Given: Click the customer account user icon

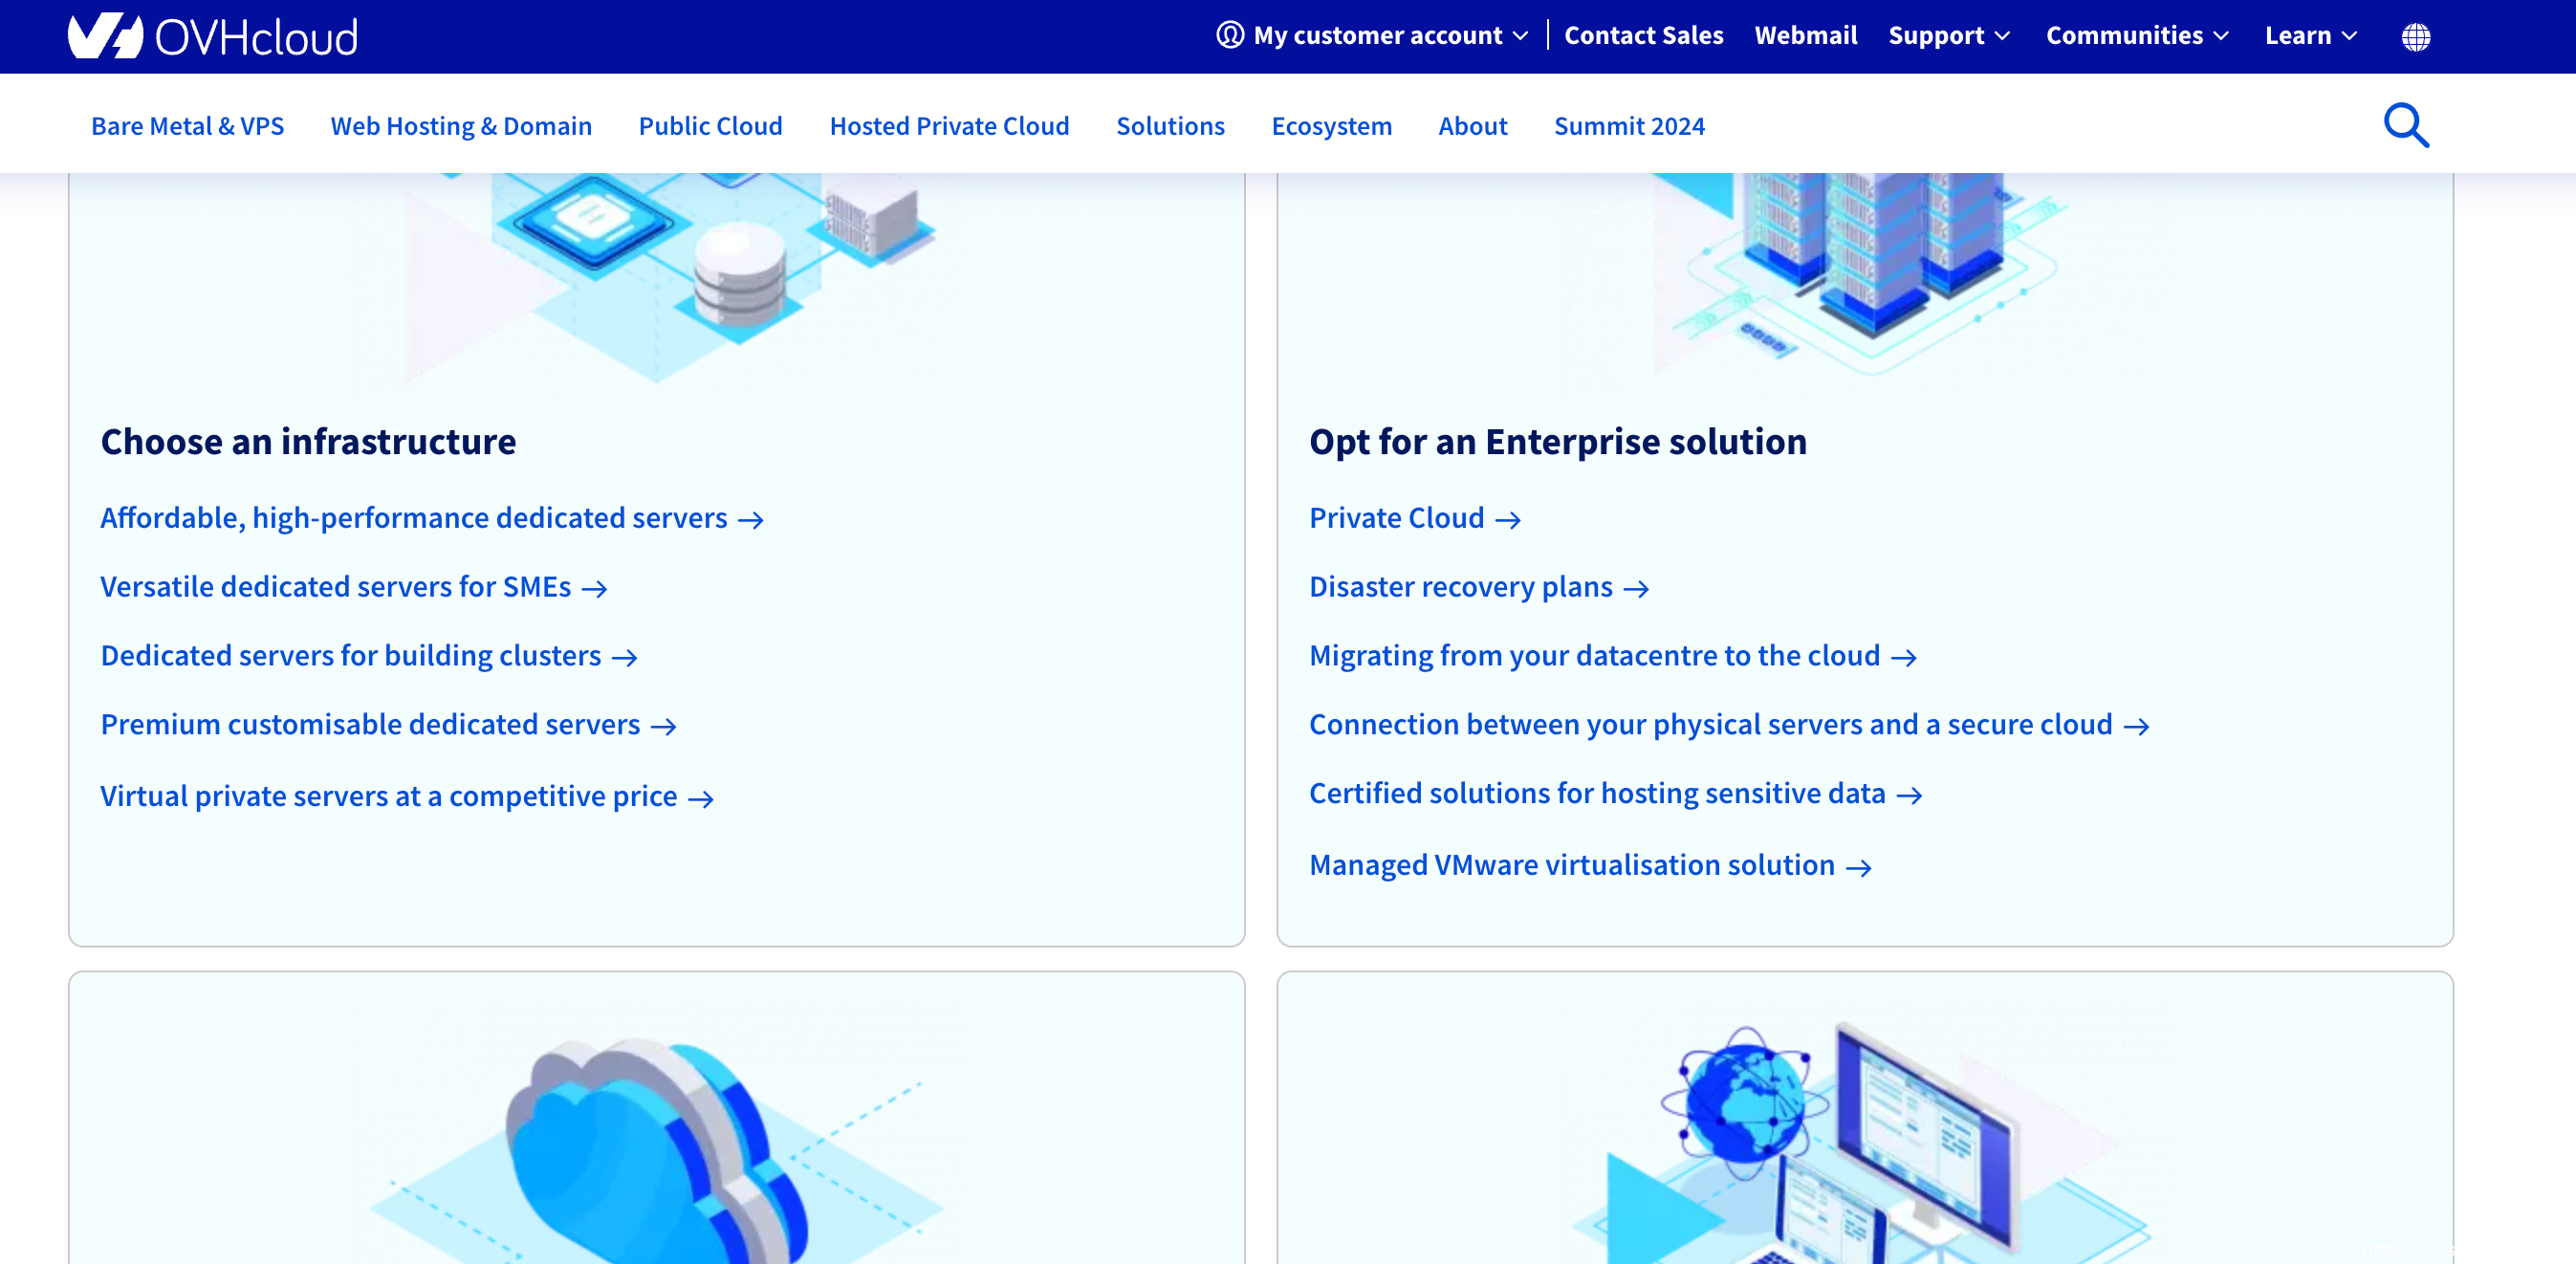Looking at the screenshot, I should [x=1229, y=35].
